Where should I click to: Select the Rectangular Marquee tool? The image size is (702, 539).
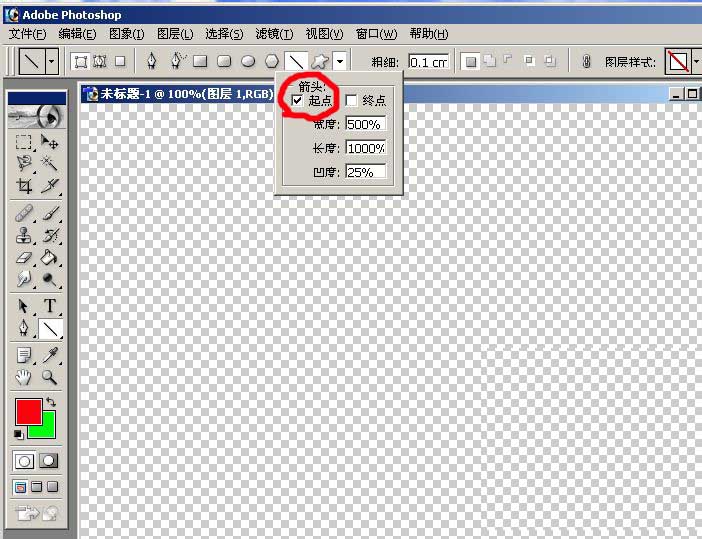pos(24,142)
